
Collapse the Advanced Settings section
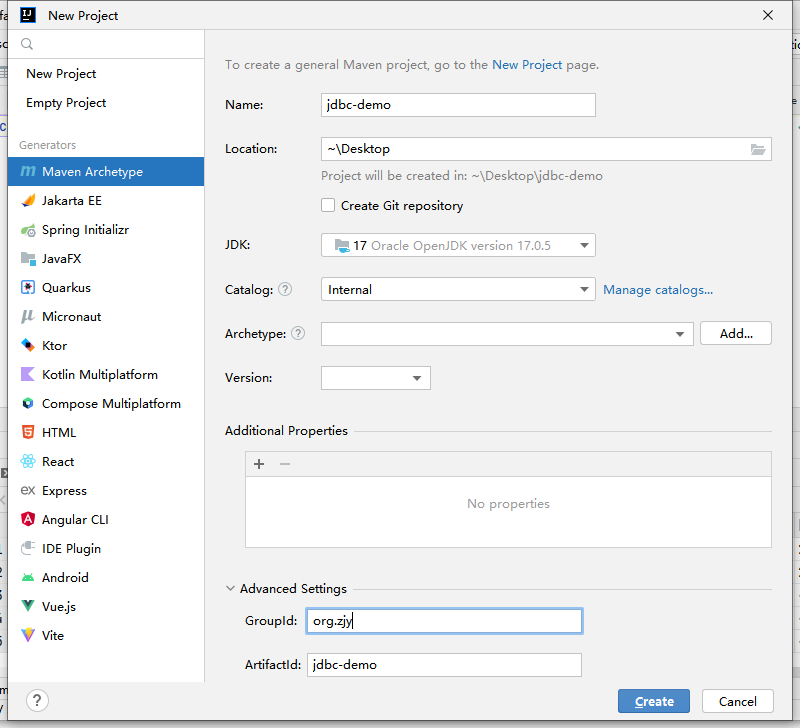[232, 589]
